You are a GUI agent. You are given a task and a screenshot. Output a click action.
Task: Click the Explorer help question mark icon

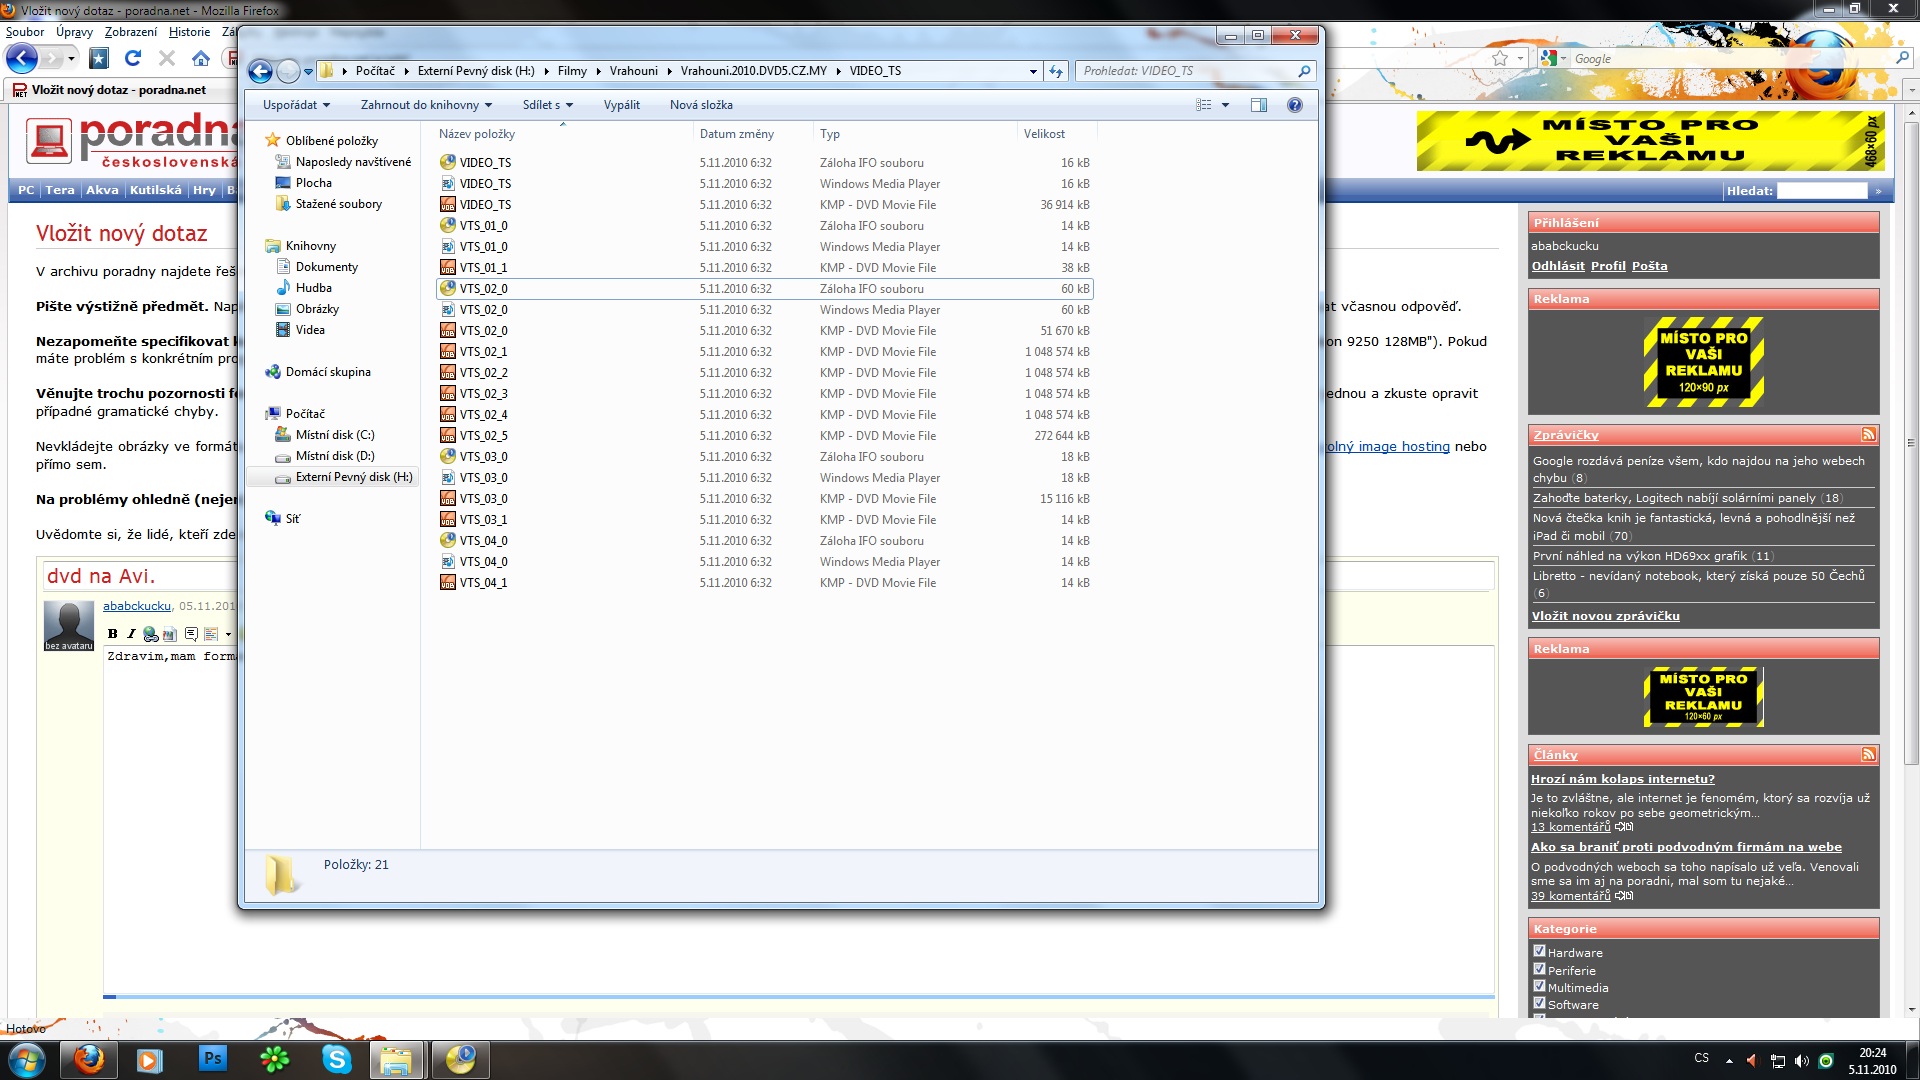click(1294, 105)
